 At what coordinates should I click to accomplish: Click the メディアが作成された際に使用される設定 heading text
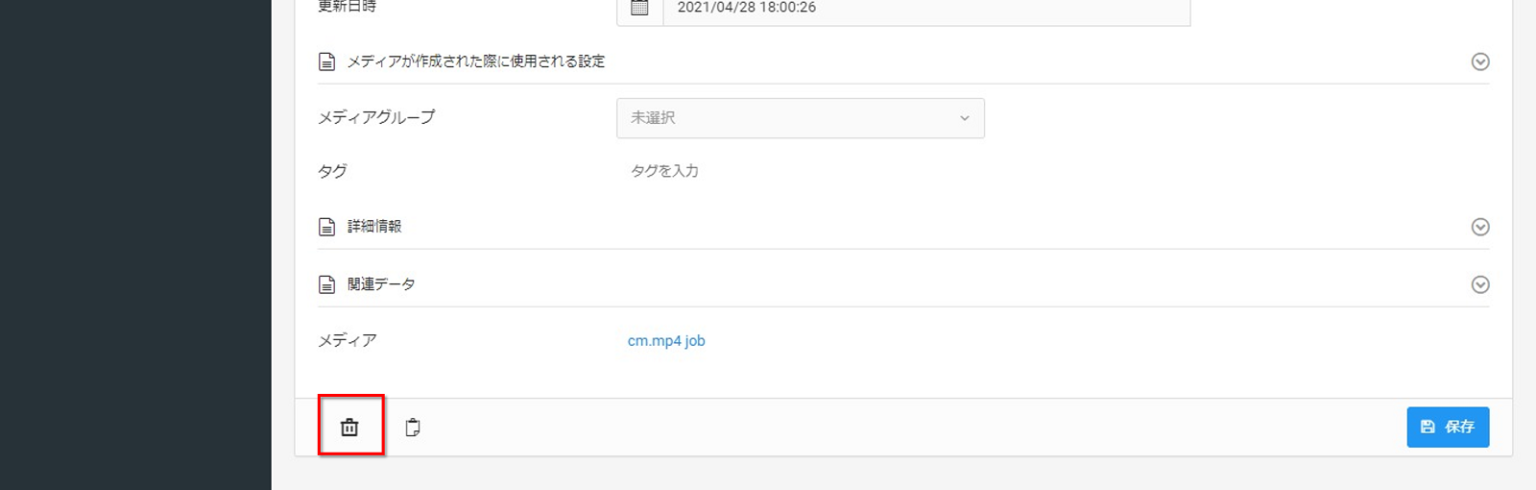click(x=475, y=62)
